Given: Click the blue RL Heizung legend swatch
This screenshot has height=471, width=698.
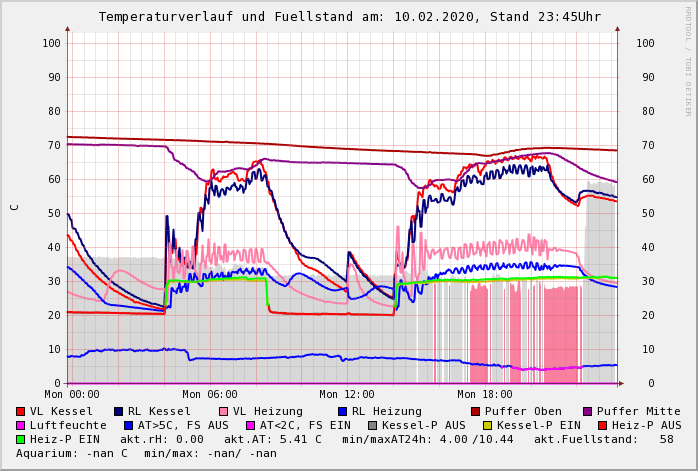Looking at the screenshot, I should [343, 411].
